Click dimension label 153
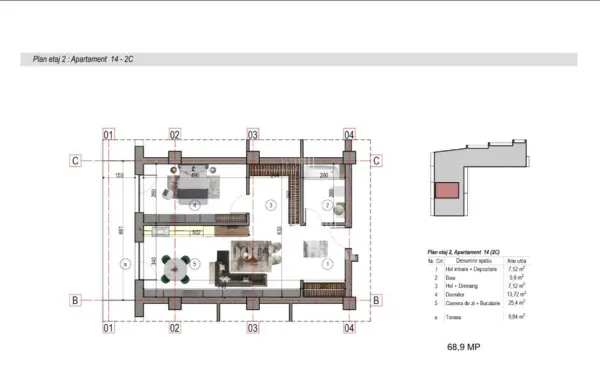 [x=119, y=175]
